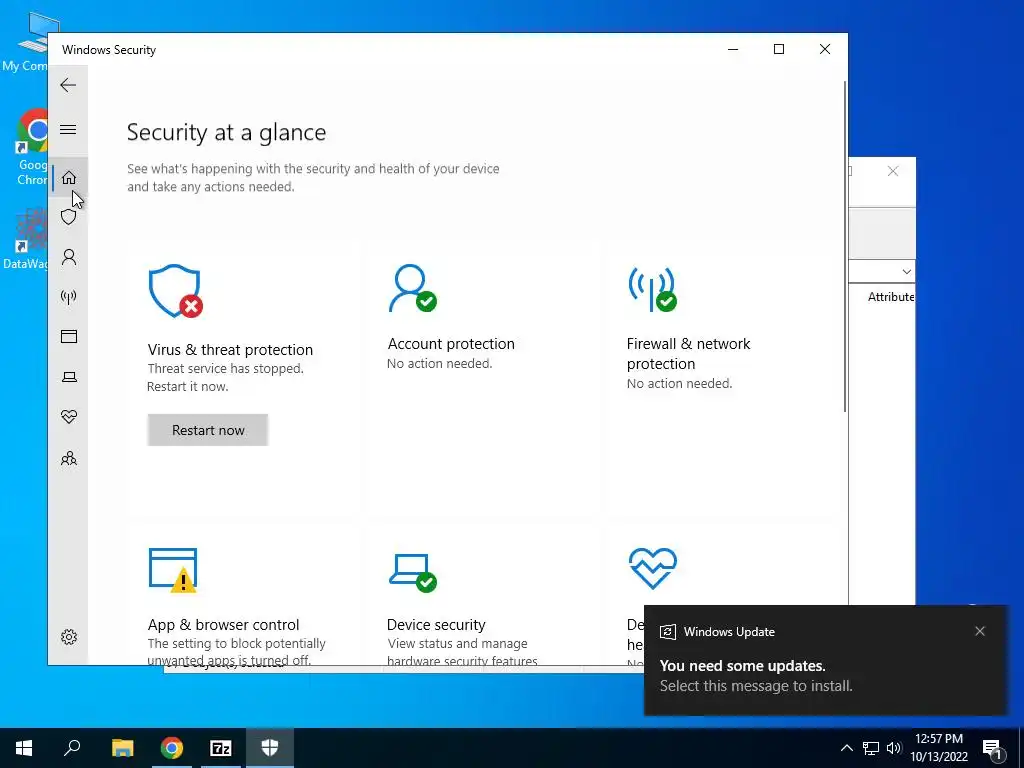Image resolution: width=1024 pixels, height=768 pixels.
Task: Open Device security heading
Action: [x=436, y=625]
